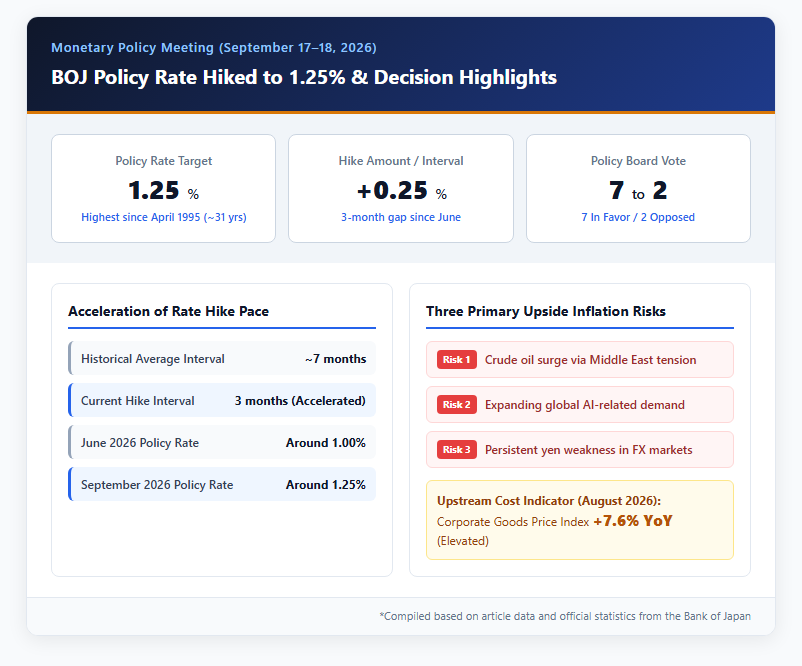The image size is (802, 666).
Task: Click the Upstream Cost Indicator (August 2026) heading
Action: tap(549, 501)
